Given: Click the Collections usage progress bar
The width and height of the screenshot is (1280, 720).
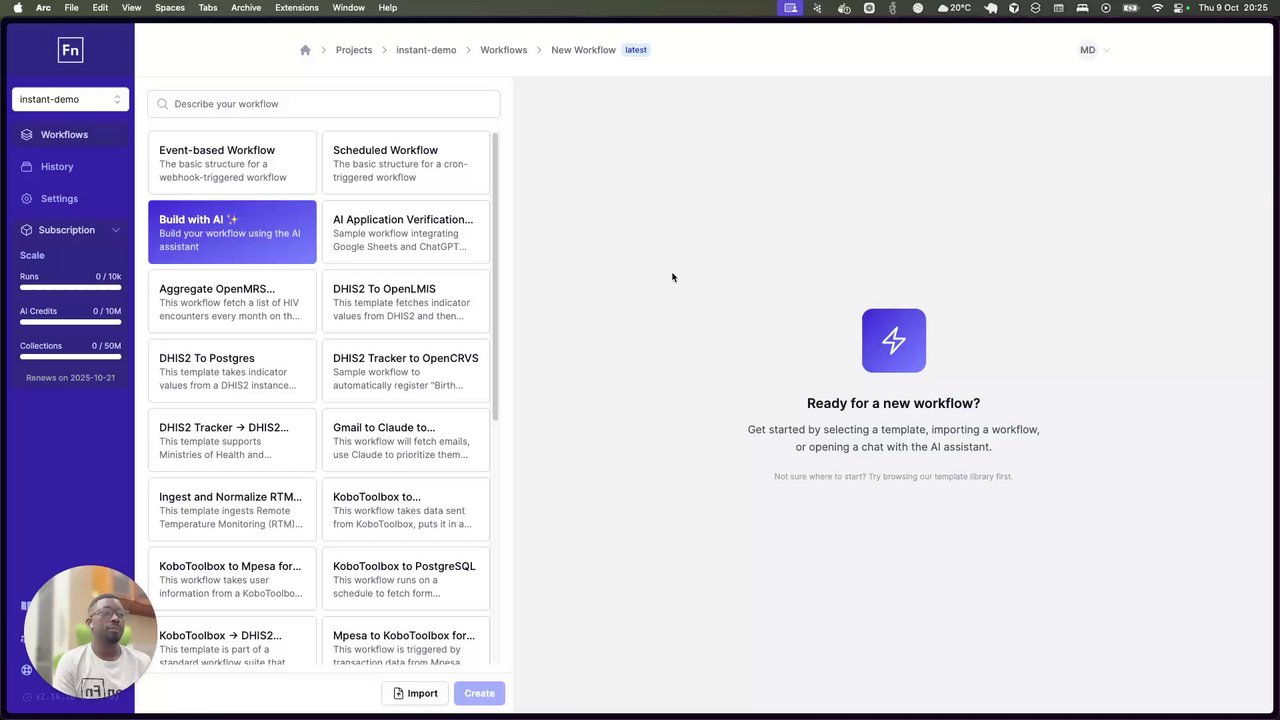Looking at the screenshot, I should (x=70, y=357).
